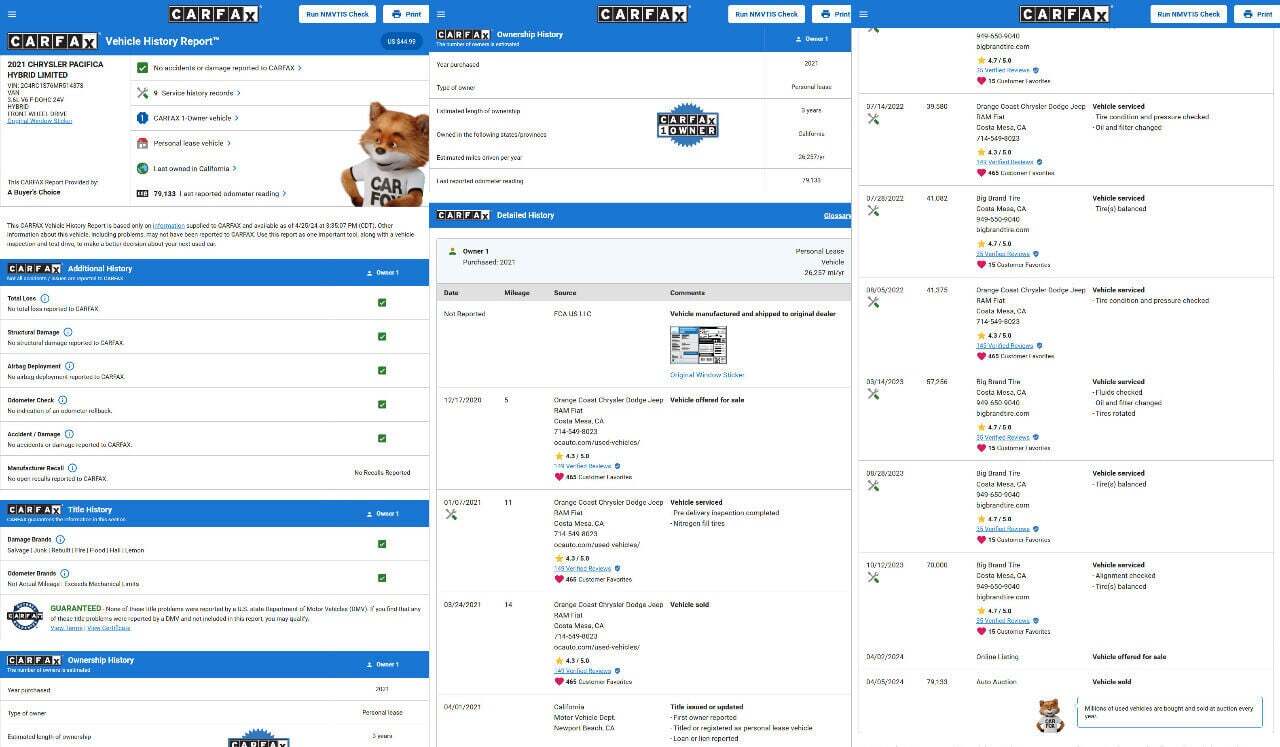Click the green check for Airbag Deployment
Viewport: 1280px width, 747px height.
(x=382, y=370)
